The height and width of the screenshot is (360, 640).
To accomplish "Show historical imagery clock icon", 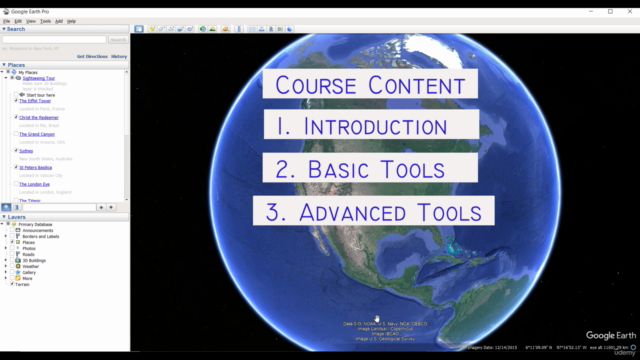I will click(x=203, y=29).
